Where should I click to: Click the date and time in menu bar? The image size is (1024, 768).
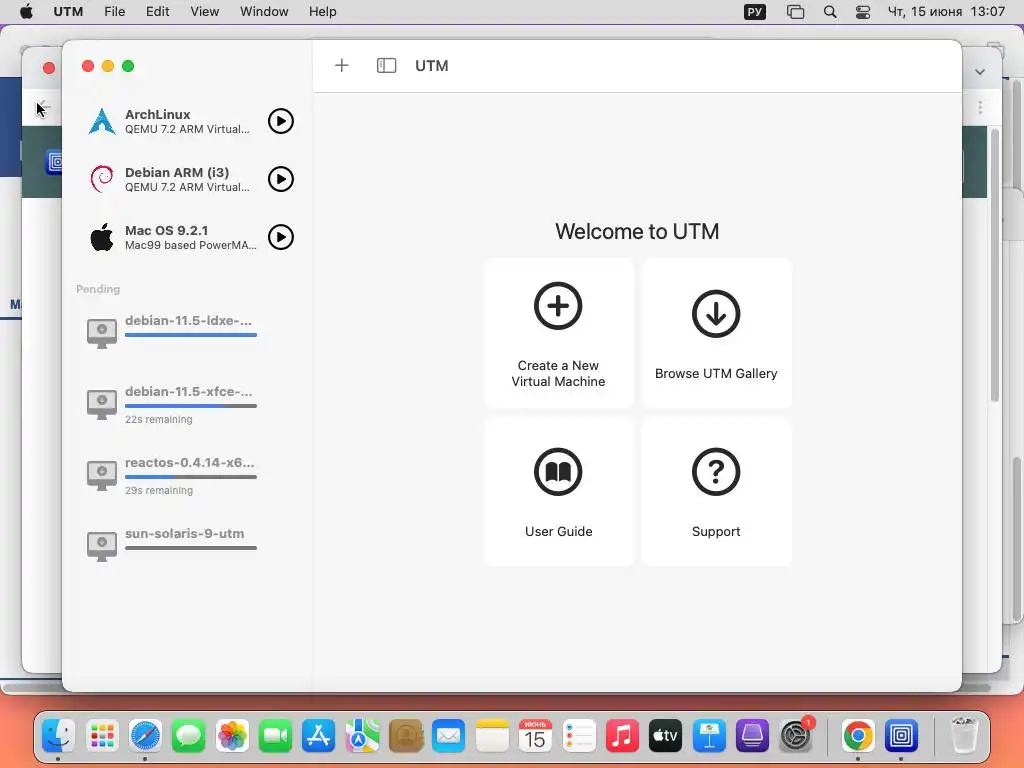[946, 12]
